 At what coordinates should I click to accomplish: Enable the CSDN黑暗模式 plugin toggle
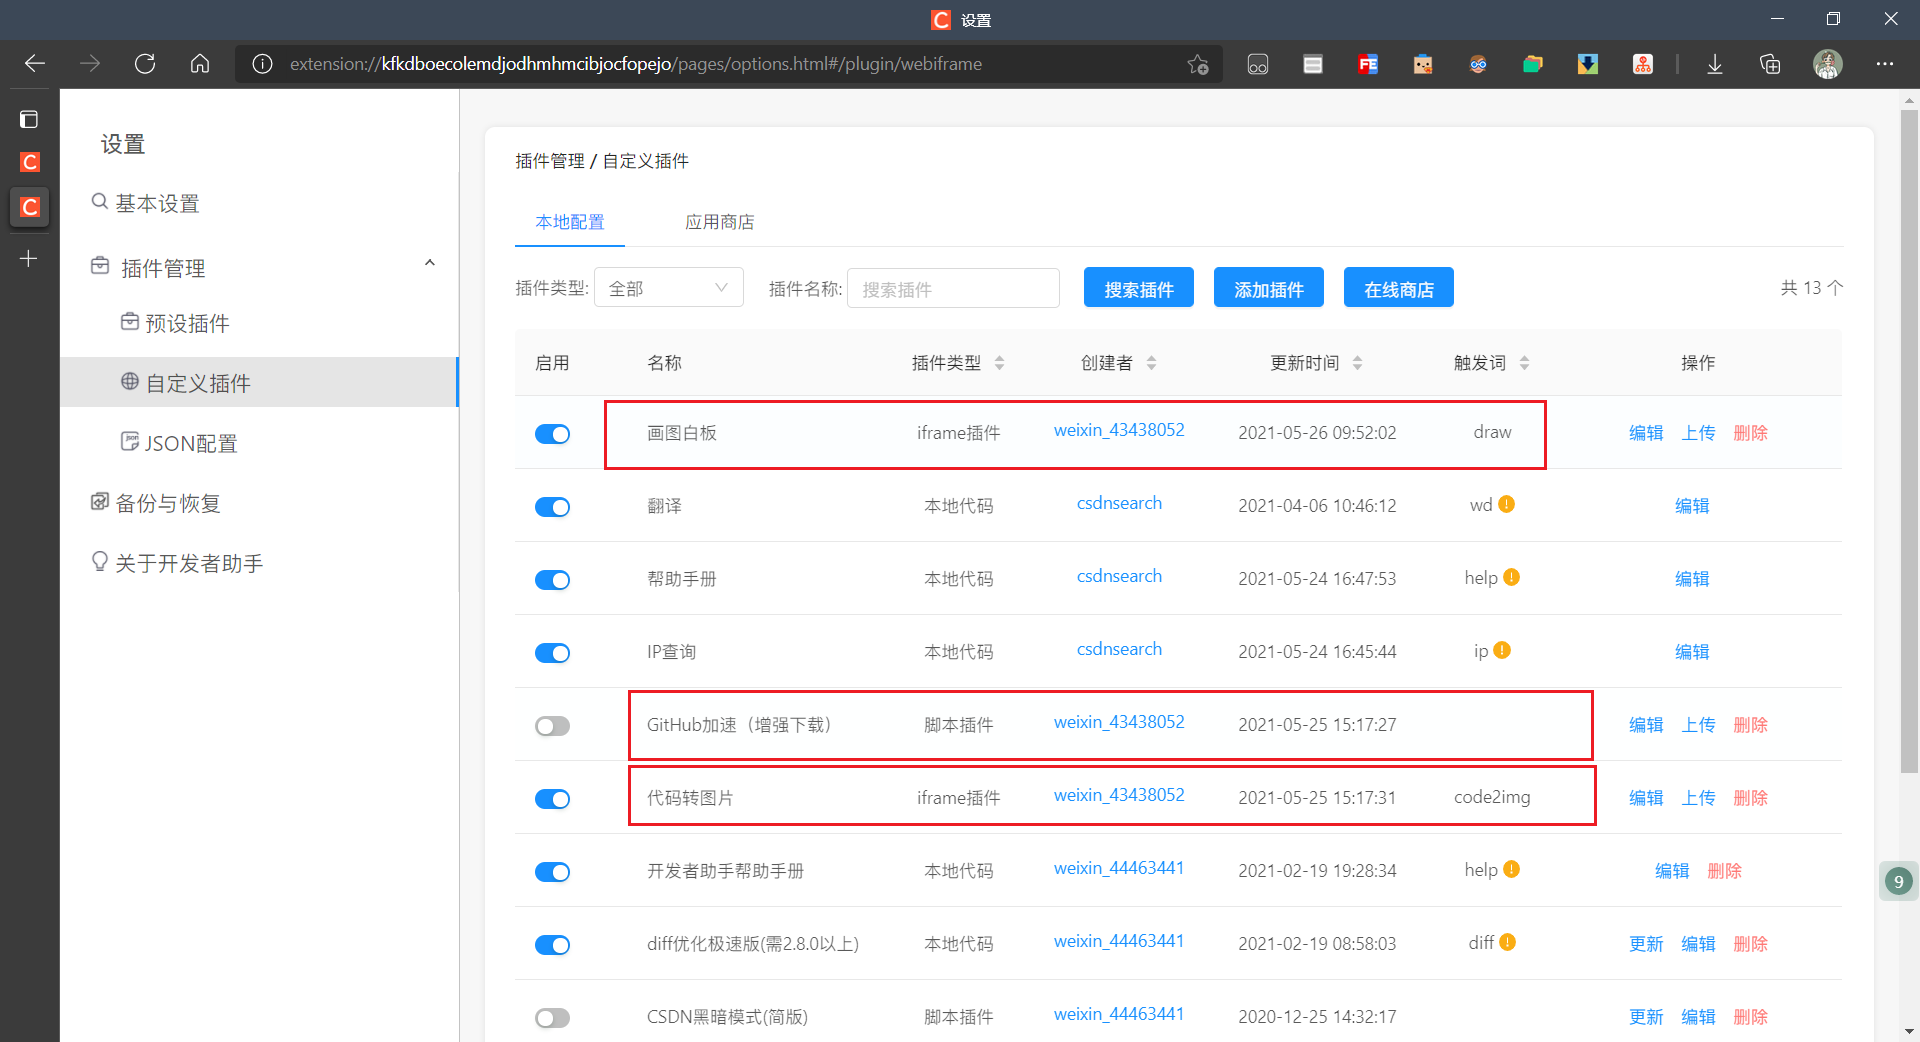point(552,1018)
